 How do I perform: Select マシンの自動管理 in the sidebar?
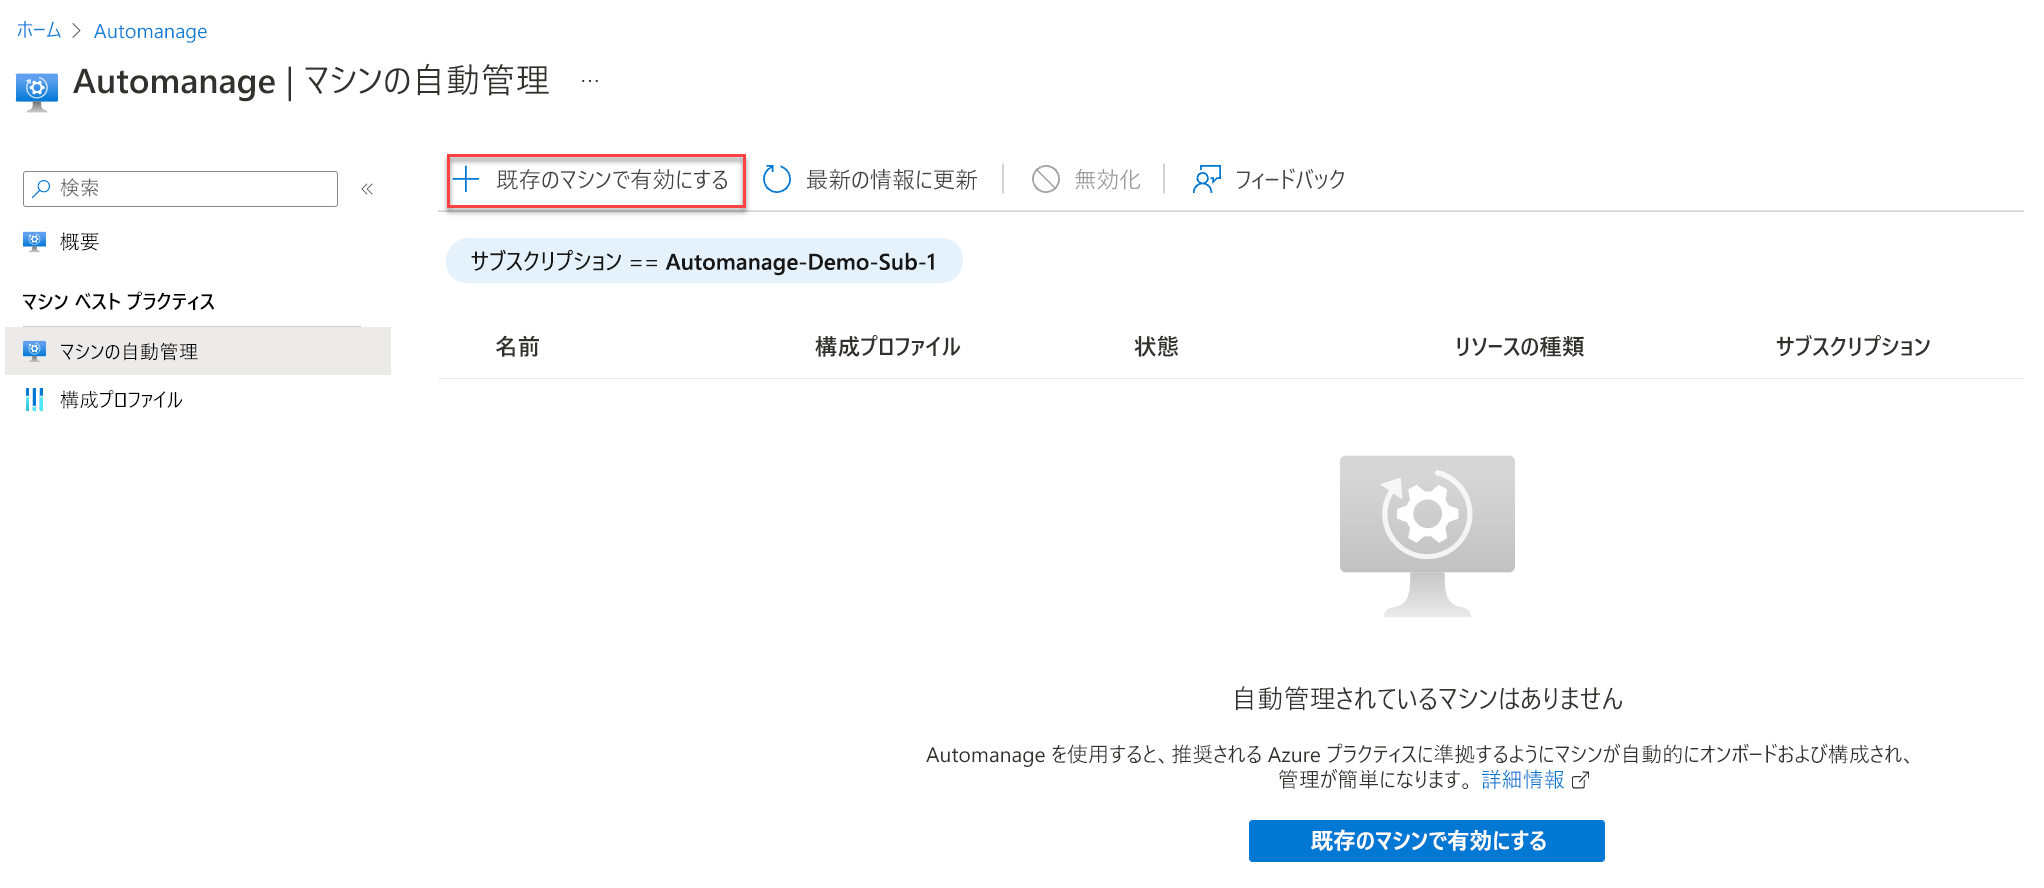[198, 351]
